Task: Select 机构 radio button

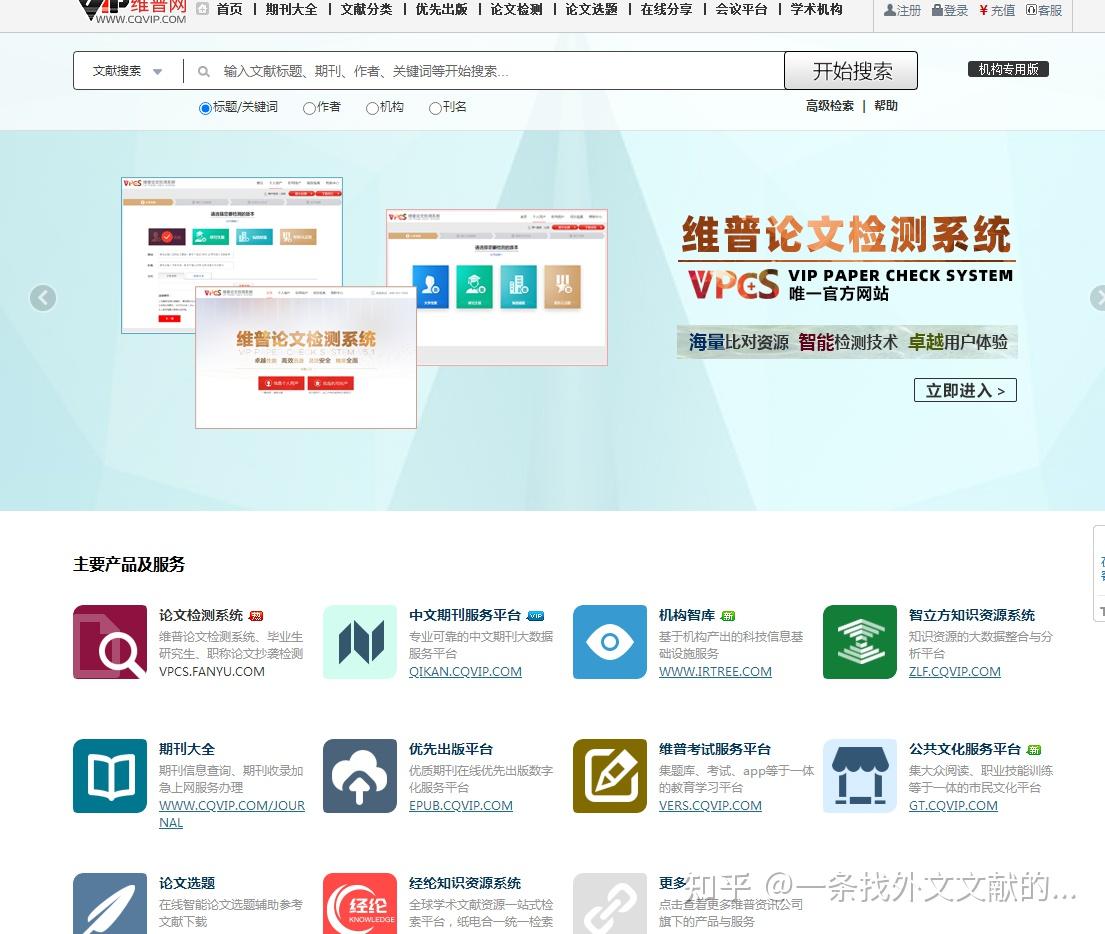Action: pyautogui.click(x=372, y=108)
